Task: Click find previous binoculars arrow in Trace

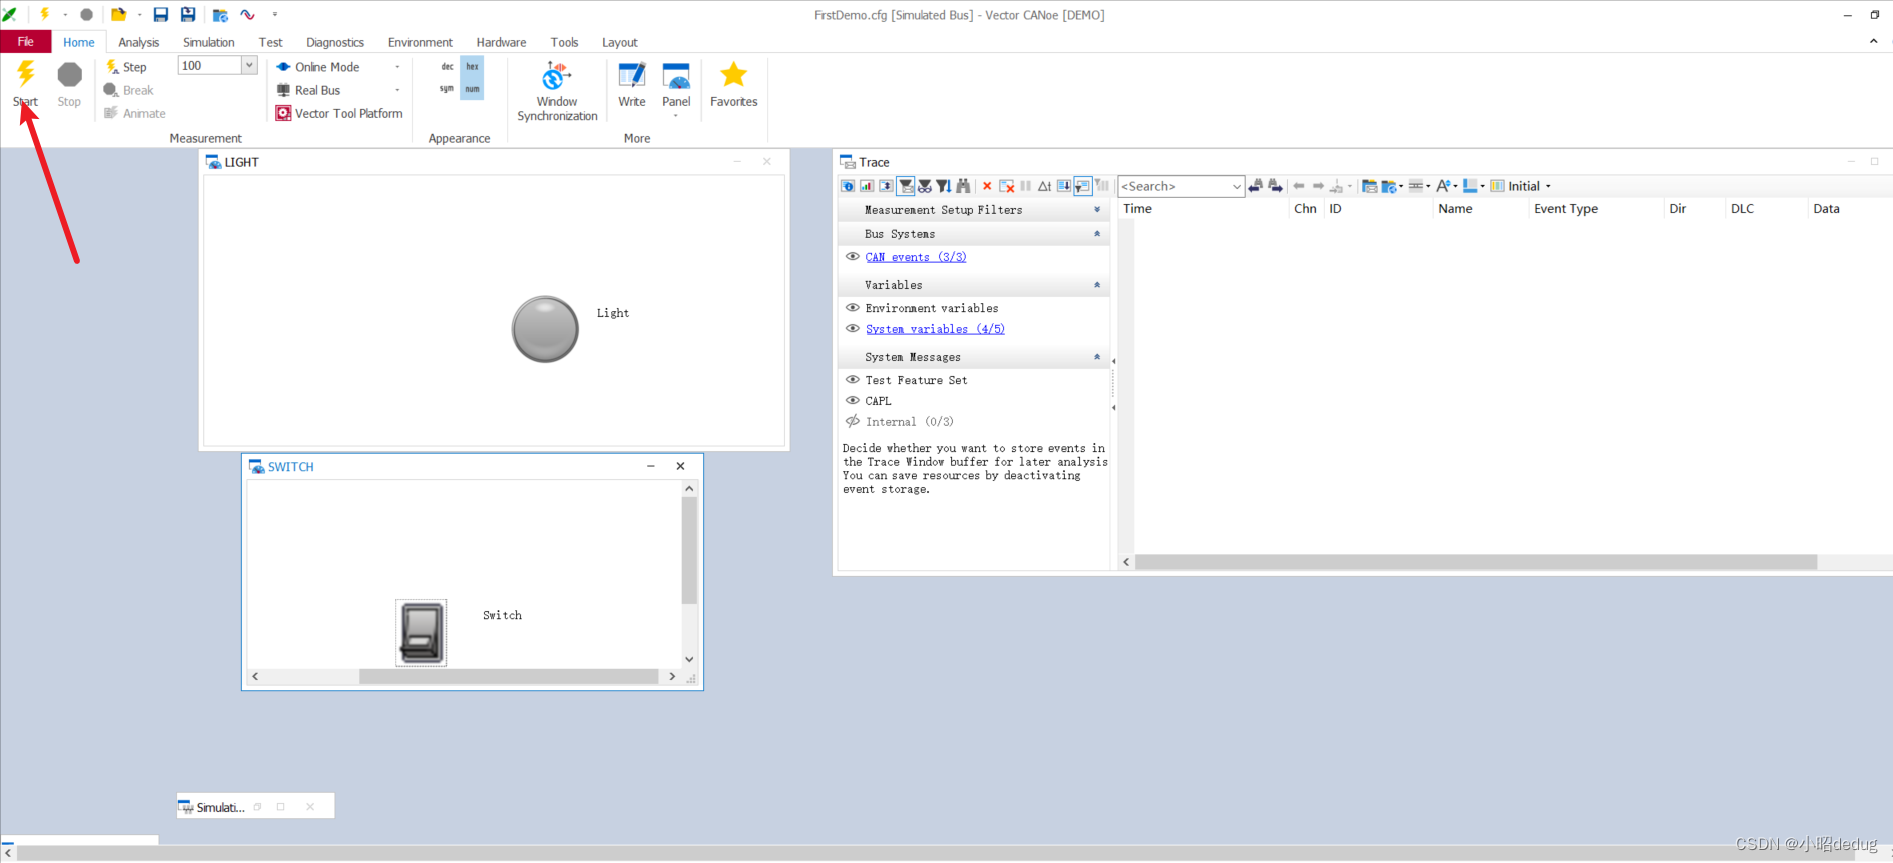Action: [x=1256, y=186]
